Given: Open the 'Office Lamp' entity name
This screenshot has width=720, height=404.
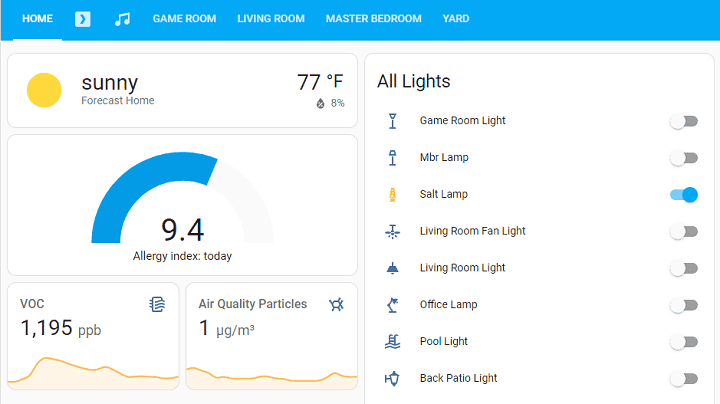Looking at the screenshot, I should [x=449, y=304].
